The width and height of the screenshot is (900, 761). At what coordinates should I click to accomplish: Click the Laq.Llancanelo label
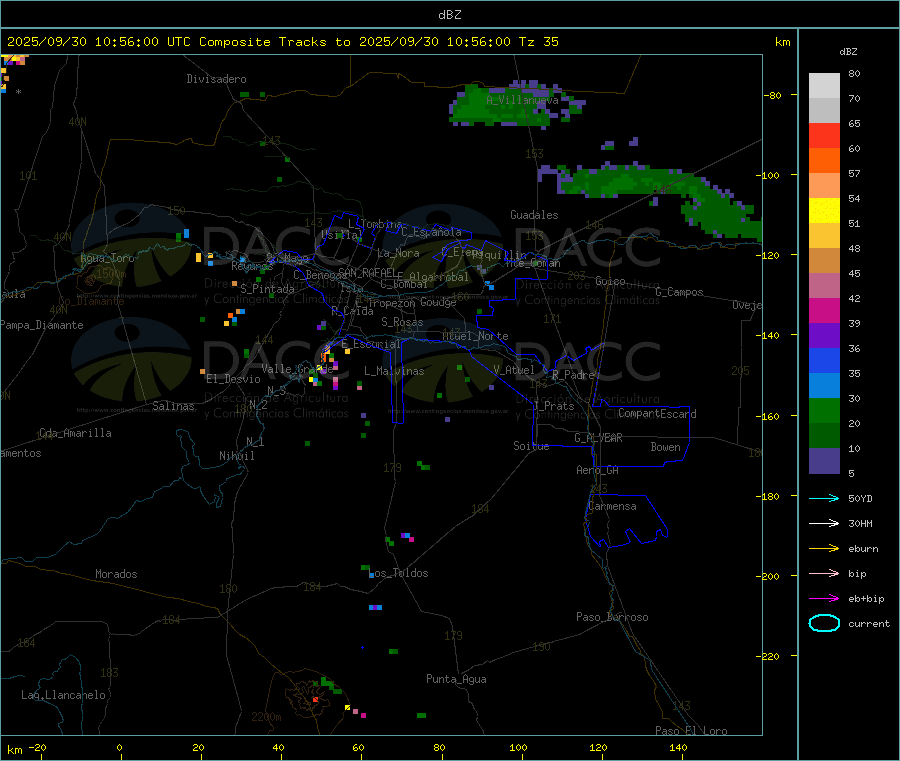point(64,695)
